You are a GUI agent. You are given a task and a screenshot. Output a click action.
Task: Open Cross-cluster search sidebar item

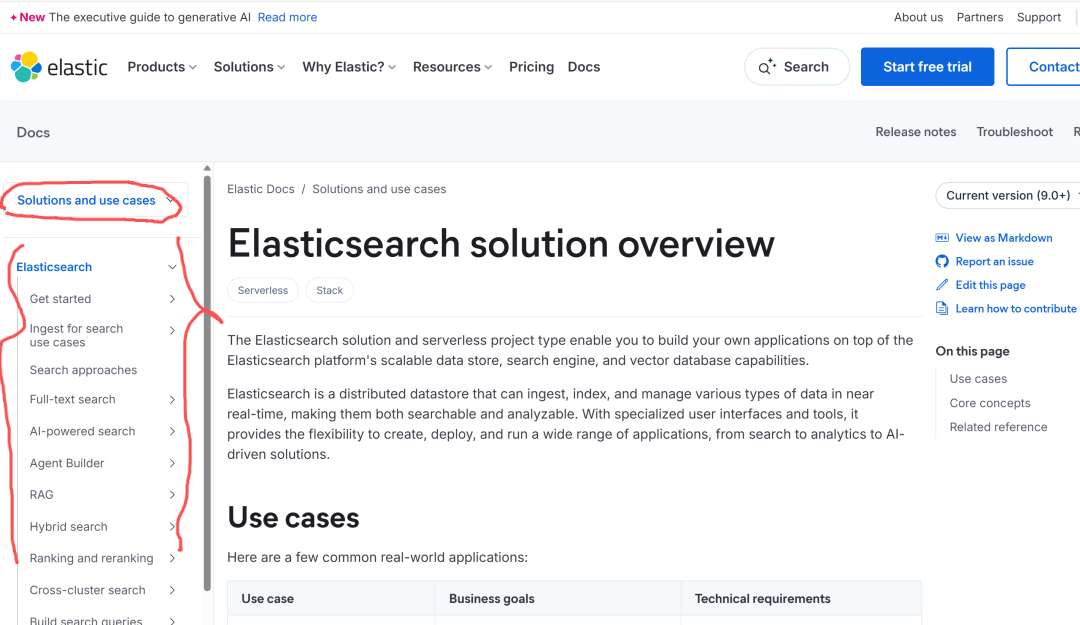(87, 591)
